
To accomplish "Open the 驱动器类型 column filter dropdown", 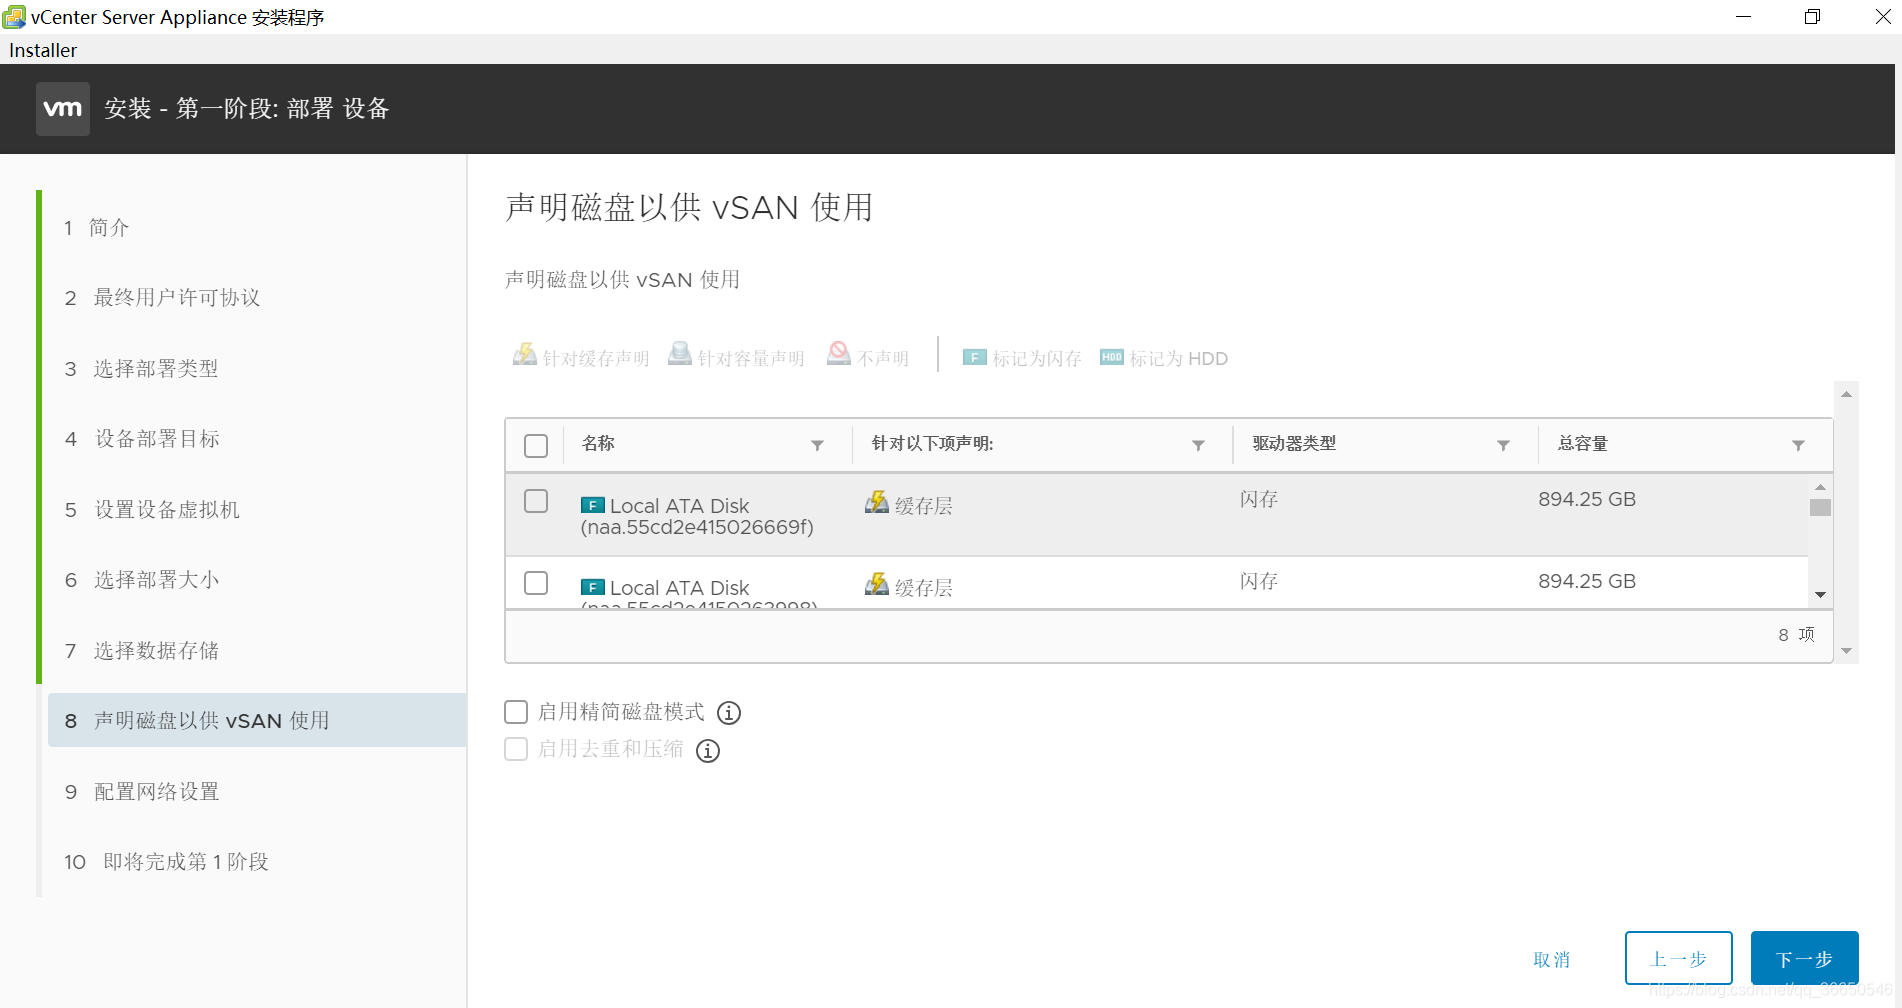I will coord(1503,446).
